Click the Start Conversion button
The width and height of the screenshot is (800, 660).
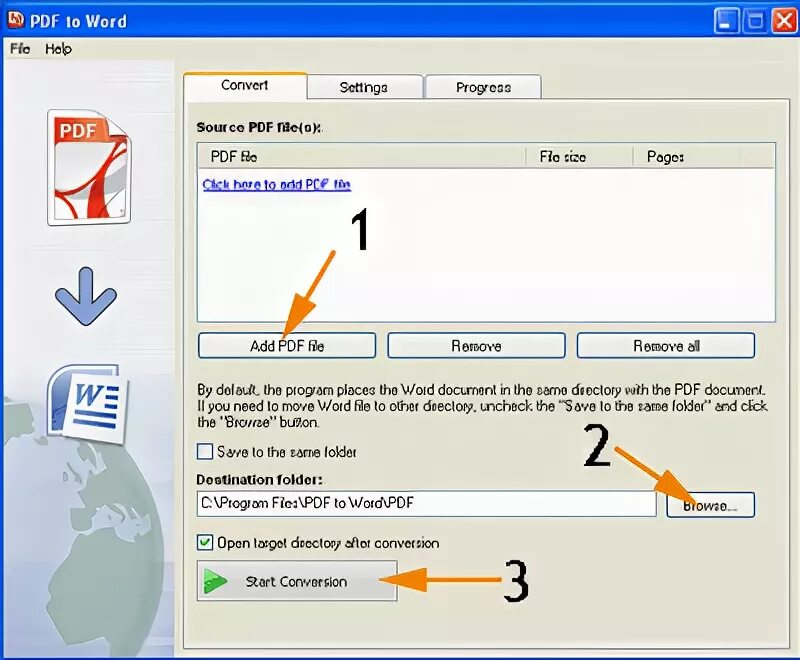coord(297,581)
